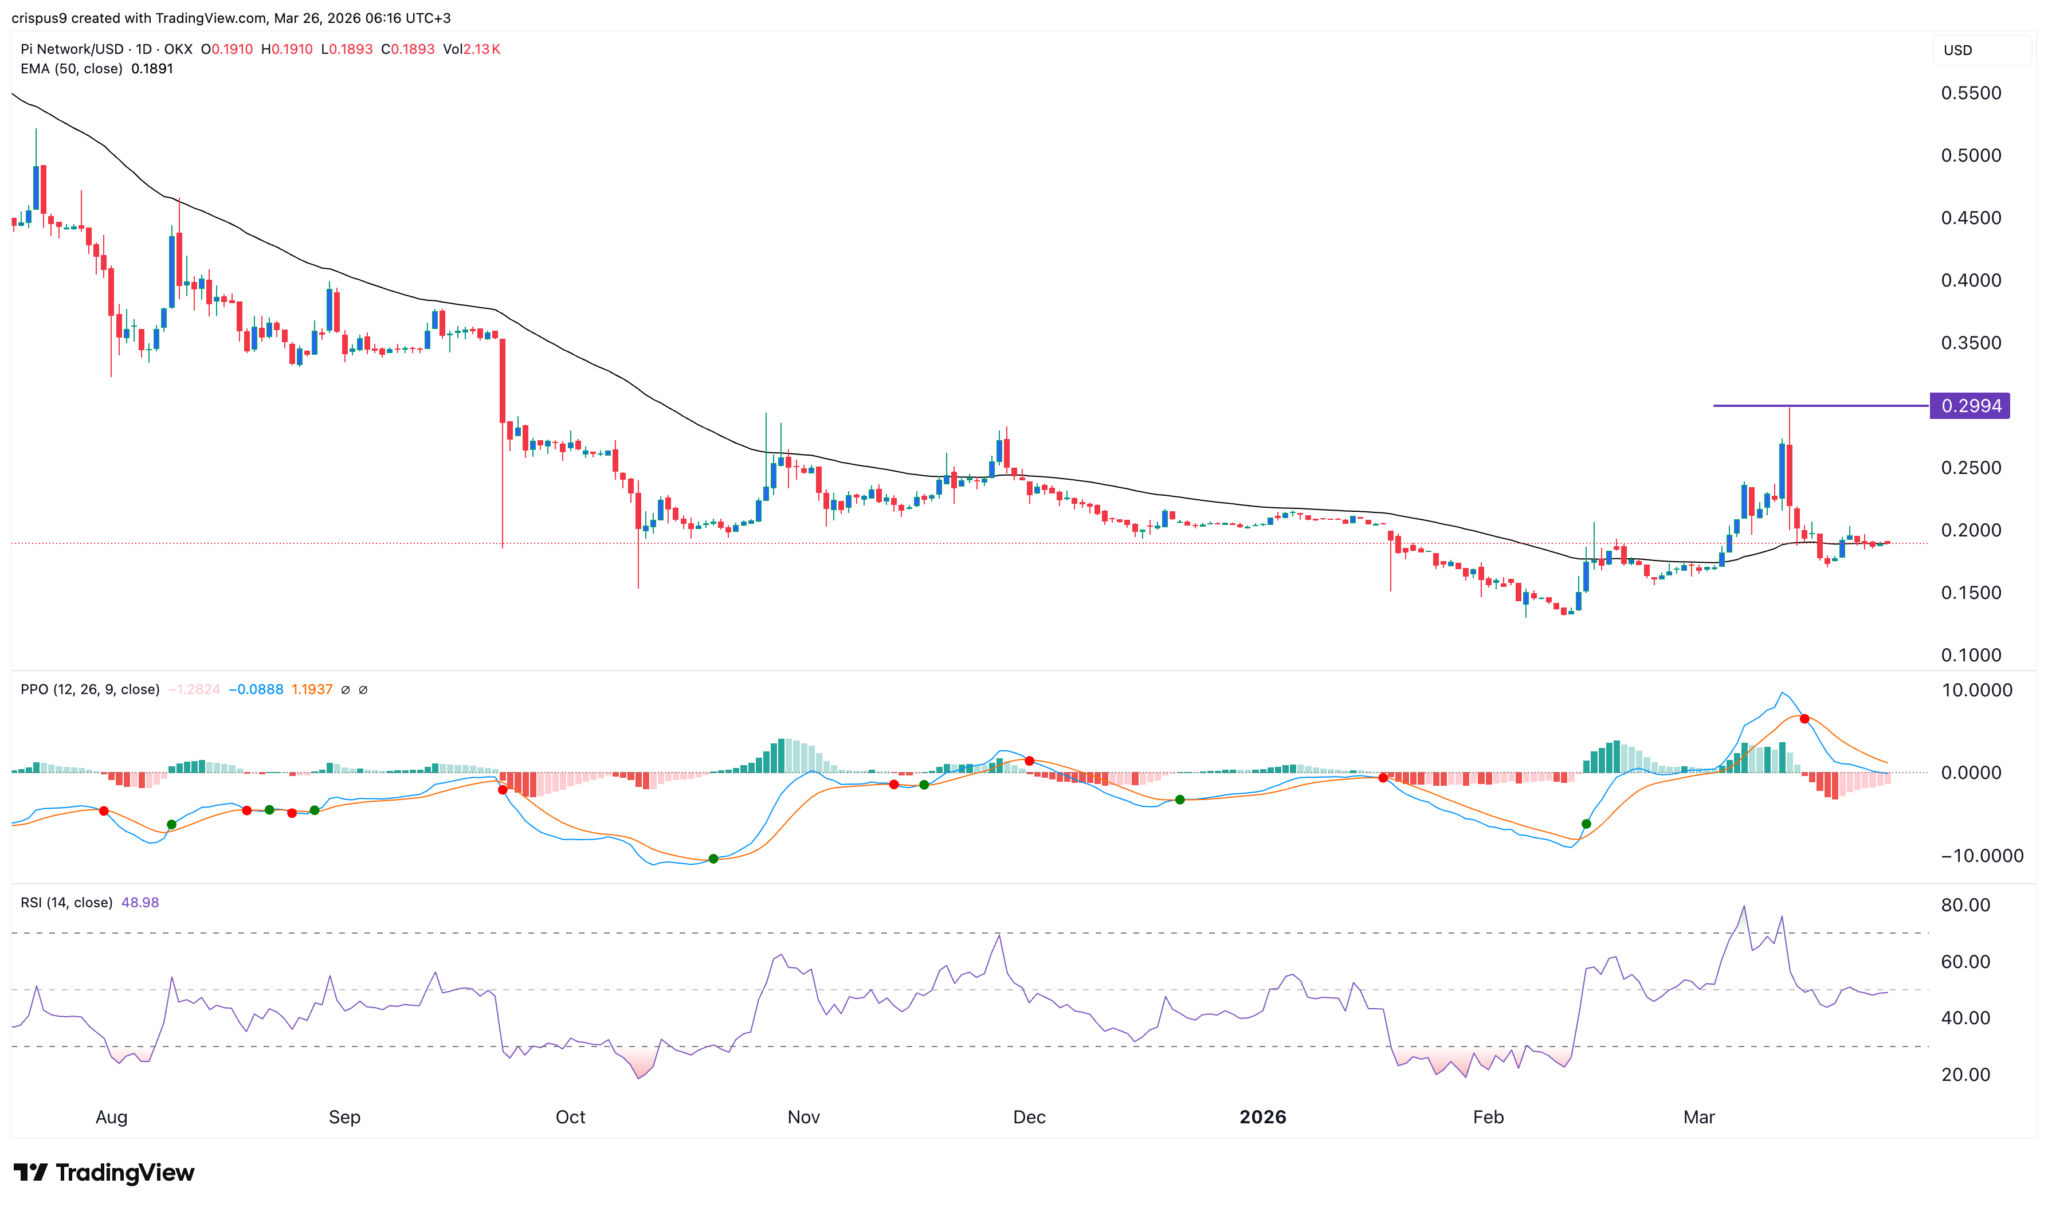Click the first empty-set symbol after PPO values
Image resolution: width=2048 pixels, height=1207 pixels.
(346, 690)
